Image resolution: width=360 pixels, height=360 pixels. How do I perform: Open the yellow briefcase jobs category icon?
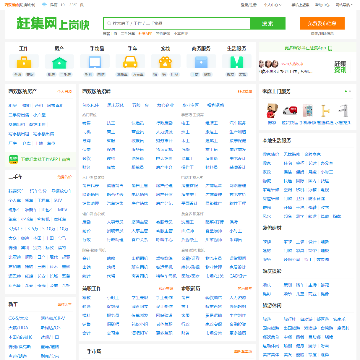pyautogui.click(x=24, y=62)
